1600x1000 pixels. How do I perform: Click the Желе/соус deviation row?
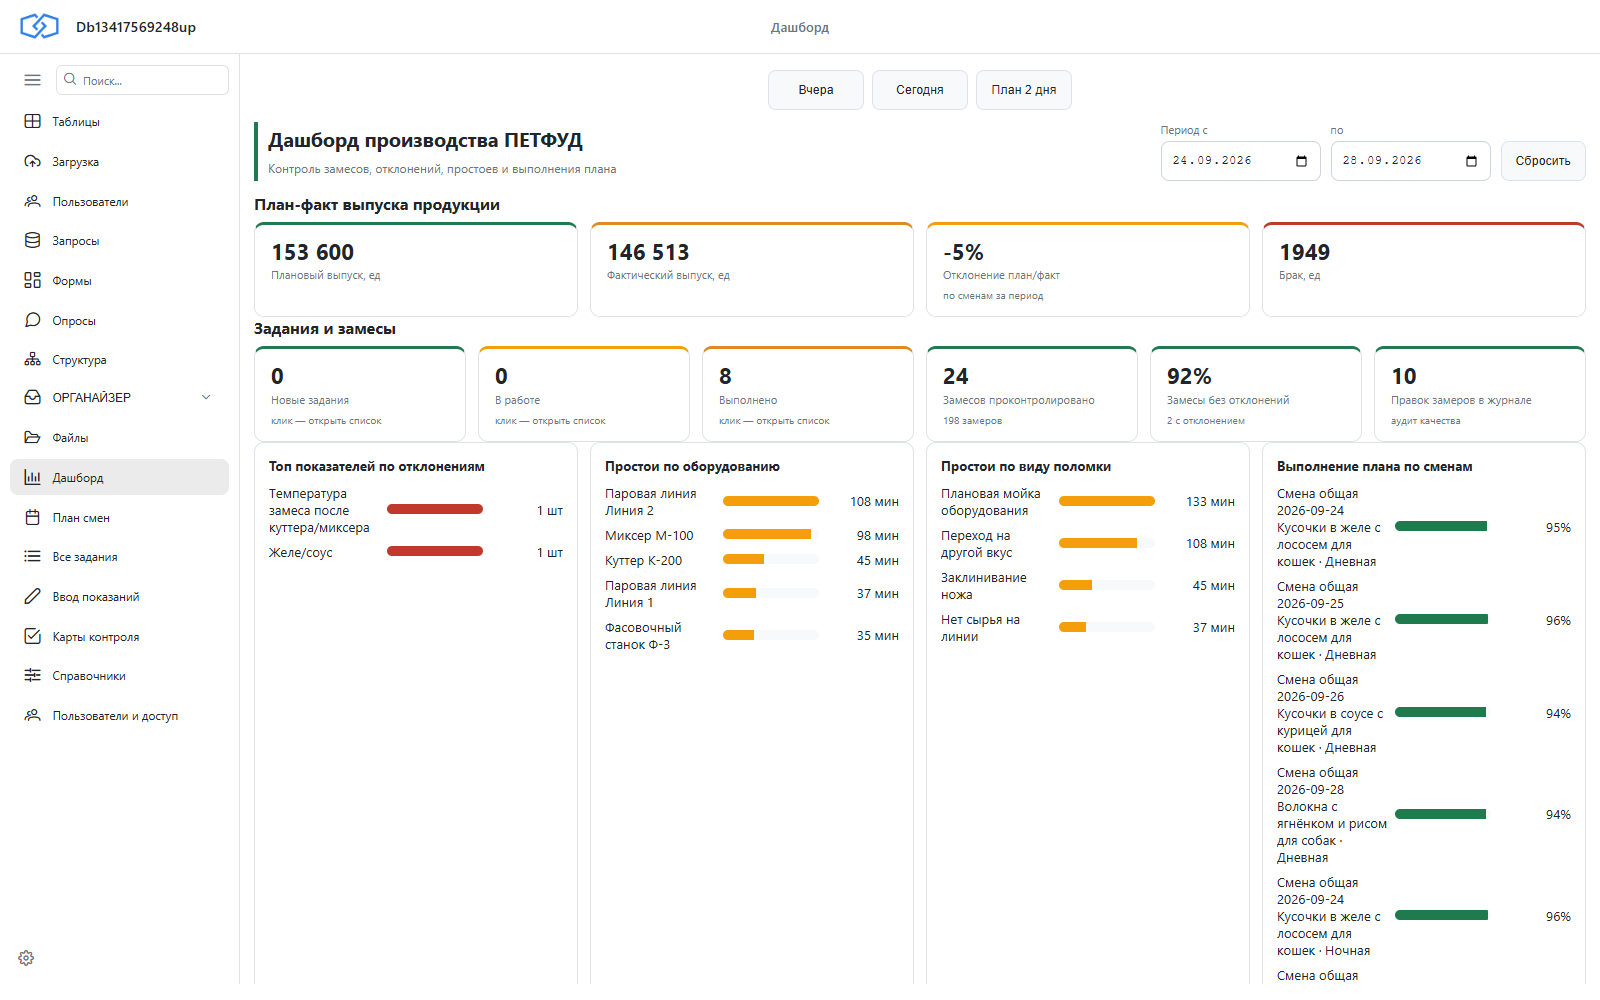[x=416, y=552]
